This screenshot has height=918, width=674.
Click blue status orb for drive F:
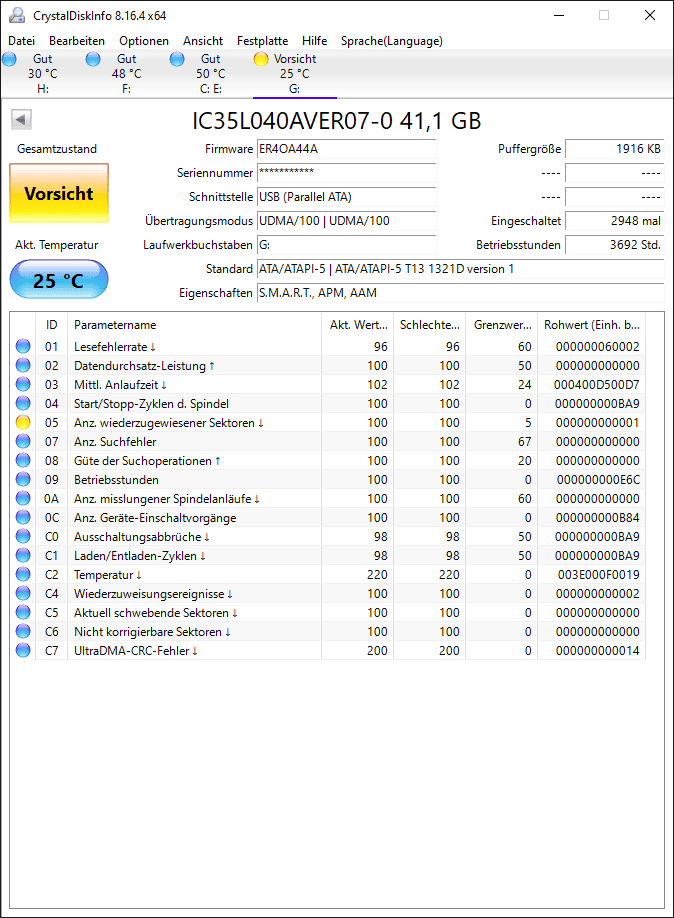pyautogui.click(x=93, y=59)
